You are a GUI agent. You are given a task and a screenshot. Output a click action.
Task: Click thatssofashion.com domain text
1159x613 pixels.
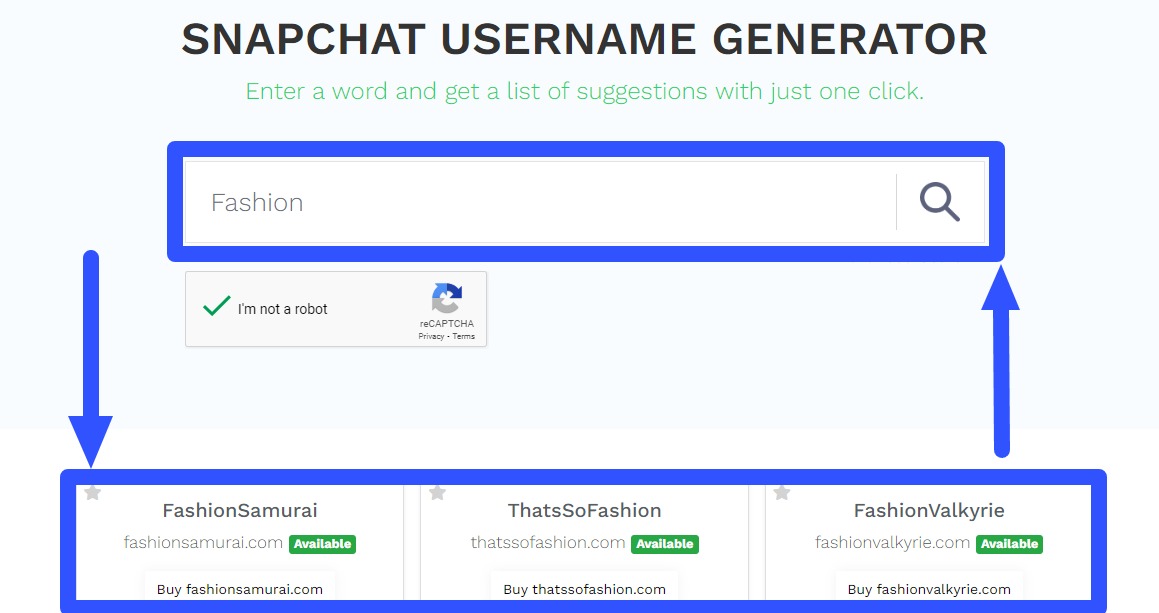coord(548,543)
